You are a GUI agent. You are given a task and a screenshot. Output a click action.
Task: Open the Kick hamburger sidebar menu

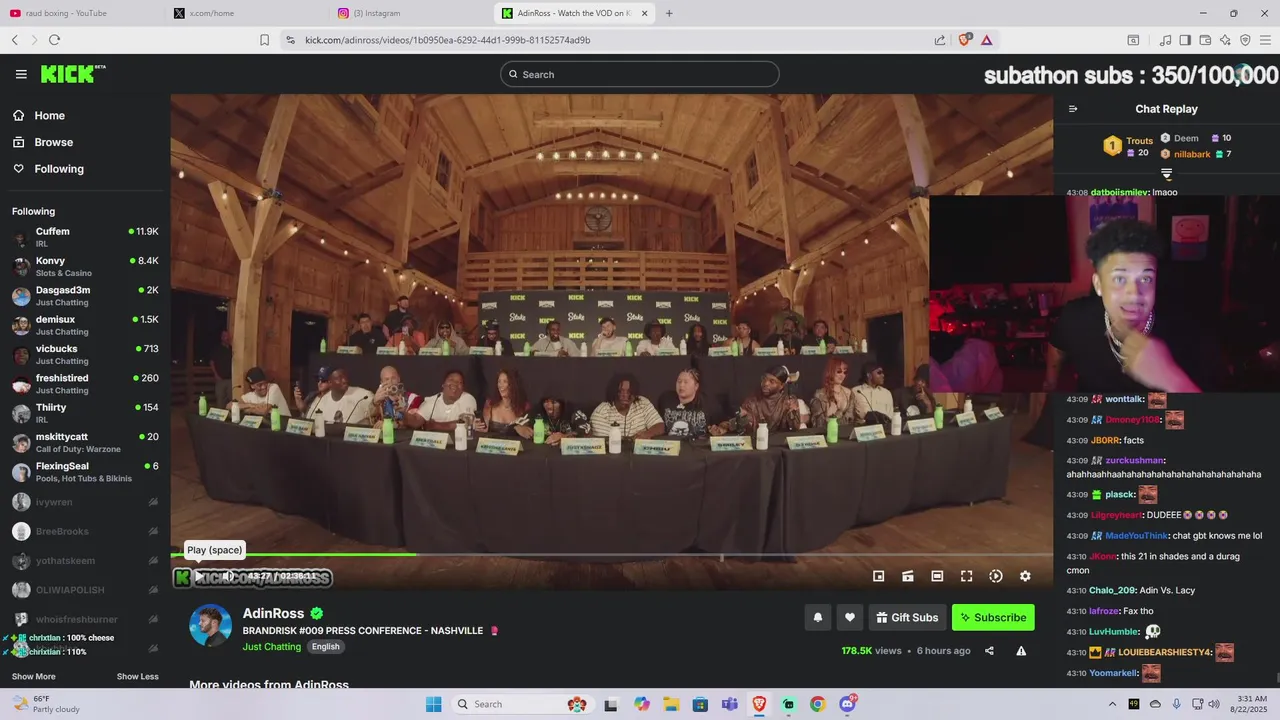21,74
